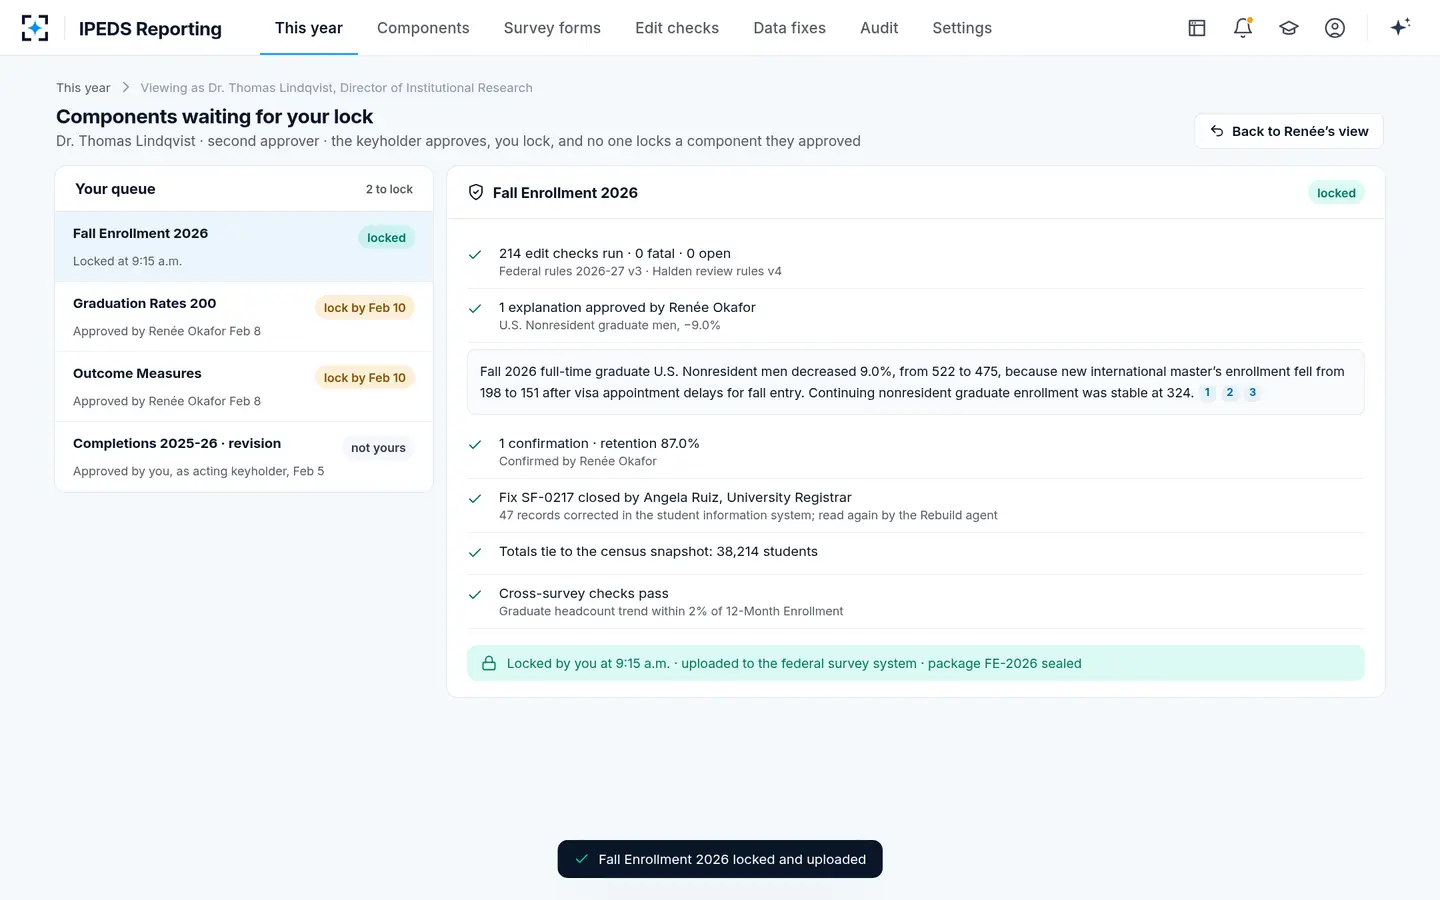Viewport: 1440px width, 900px height.
Task: Click the graduation cap icon
Action: coord(1289,28)
